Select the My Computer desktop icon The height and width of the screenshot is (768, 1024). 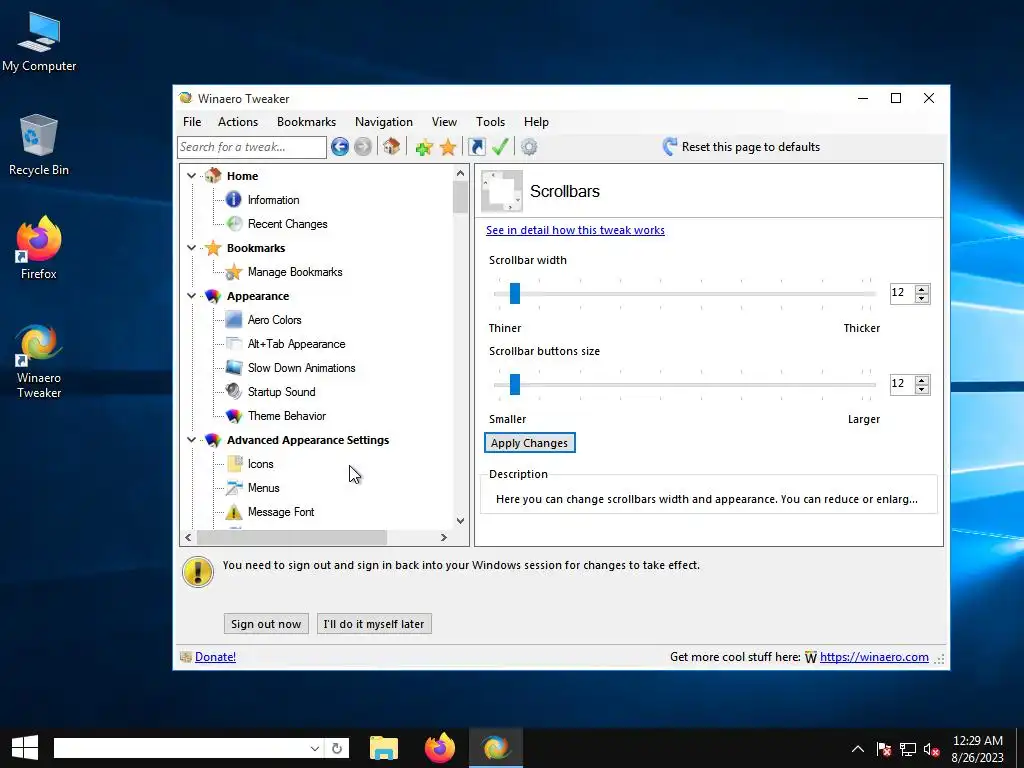[39, 33]
